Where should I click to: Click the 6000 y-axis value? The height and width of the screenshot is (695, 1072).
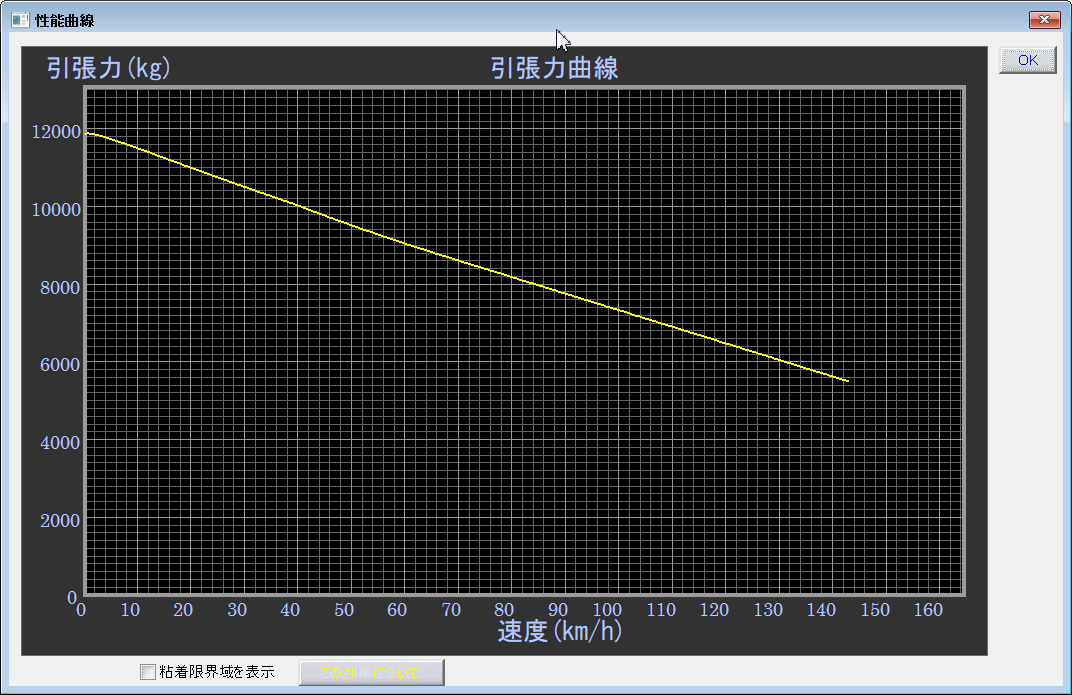pyautogui.click(x=60, y=365)
